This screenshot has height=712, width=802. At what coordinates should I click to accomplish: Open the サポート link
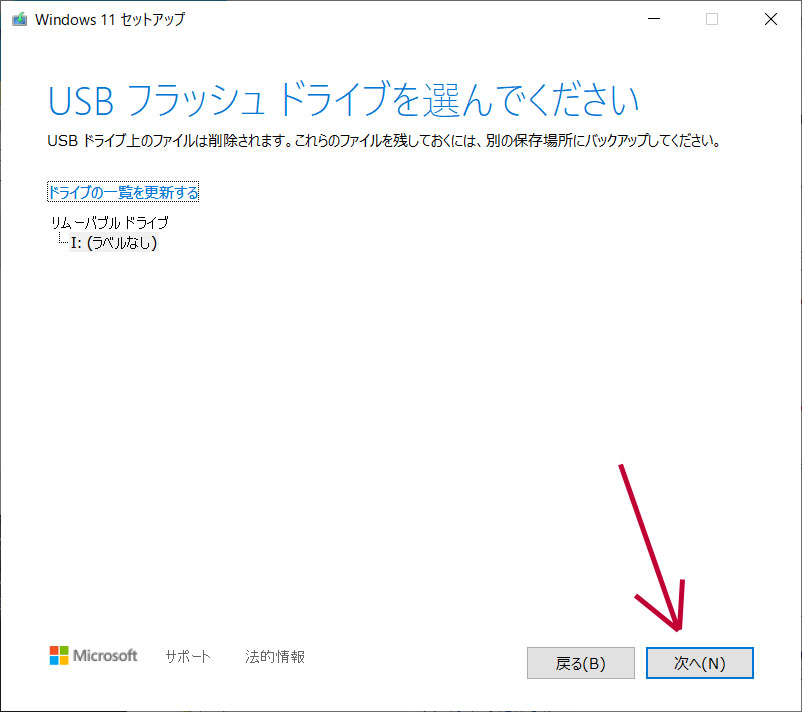coord(188,657)
